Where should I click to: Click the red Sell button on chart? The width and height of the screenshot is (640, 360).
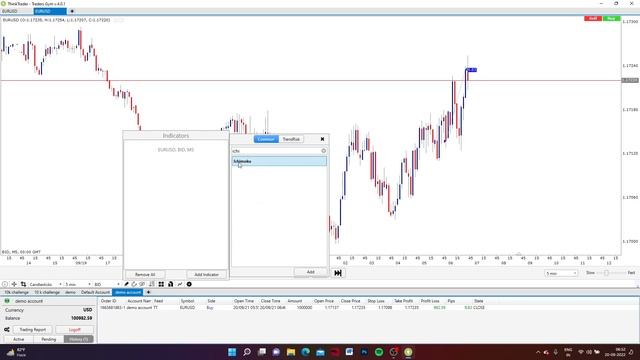pyautogui.click(x=593, y=19)
